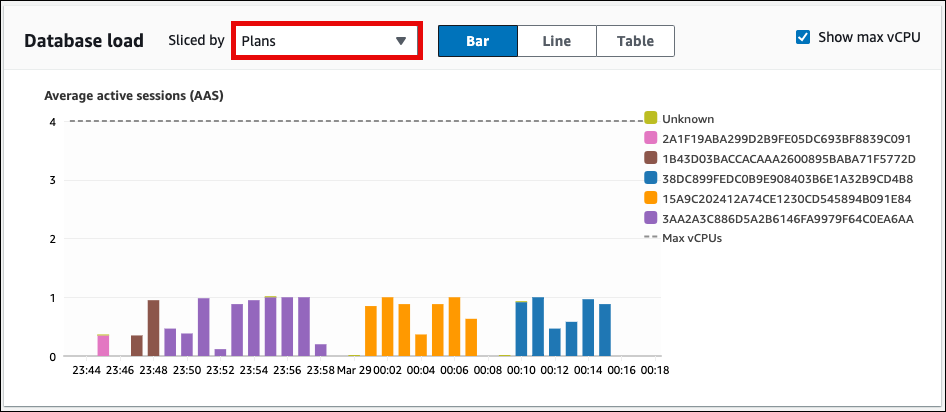Click the arrow in the Plans combo box
The image size is (946, 412).
click(400, 41)
